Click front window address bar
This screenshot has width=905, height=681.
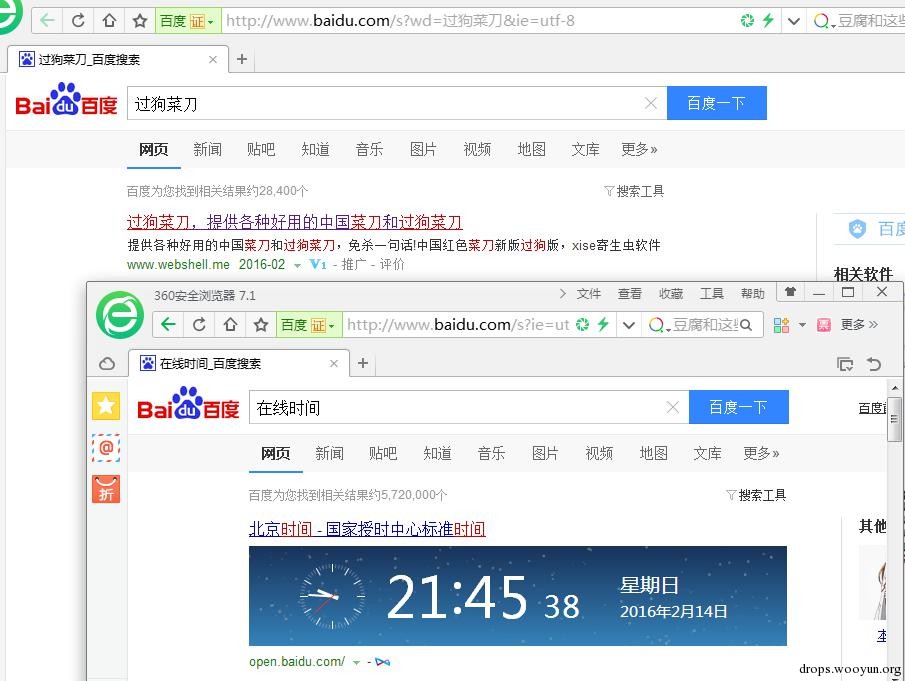tap(458, 325)
